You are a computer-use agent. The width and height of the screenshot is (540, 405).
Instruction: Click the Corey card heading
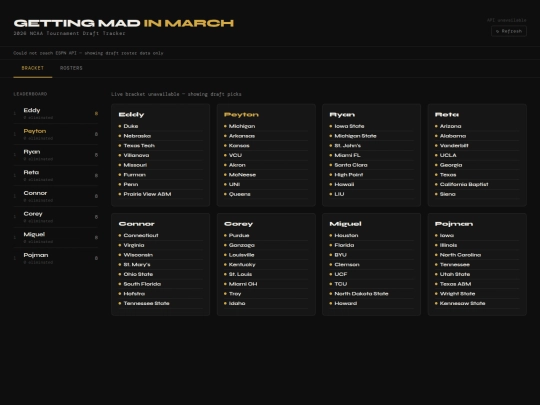point(238,224)
